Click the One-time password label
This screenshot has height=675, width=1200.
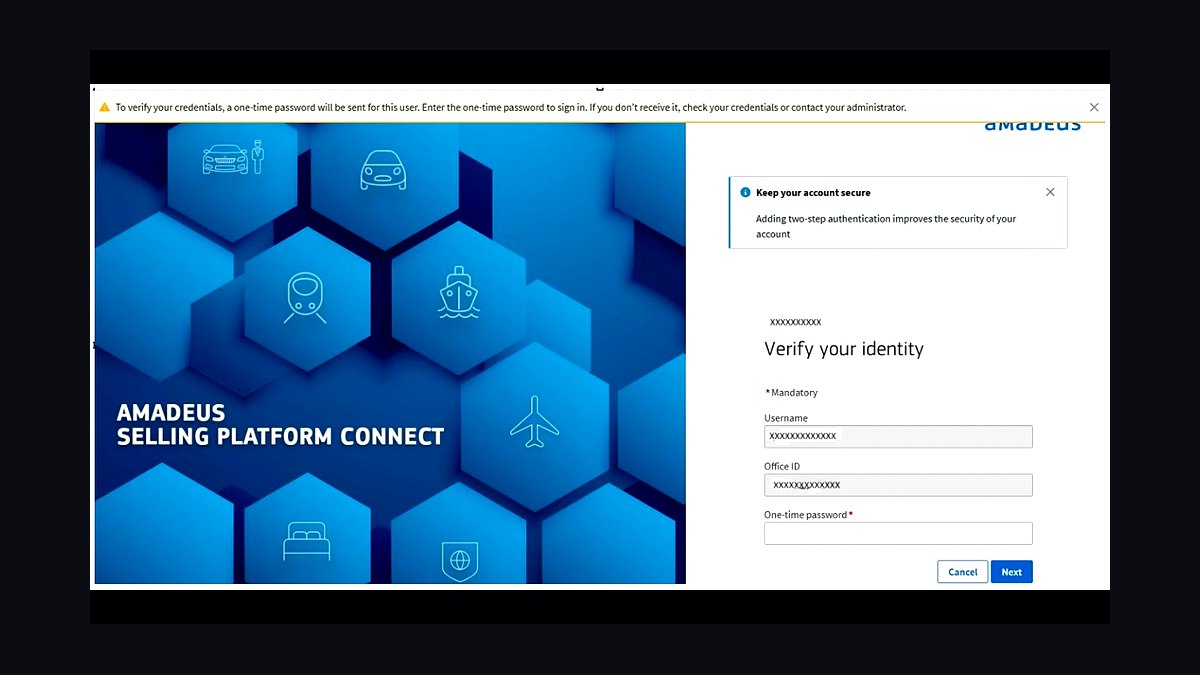(806, 515)
